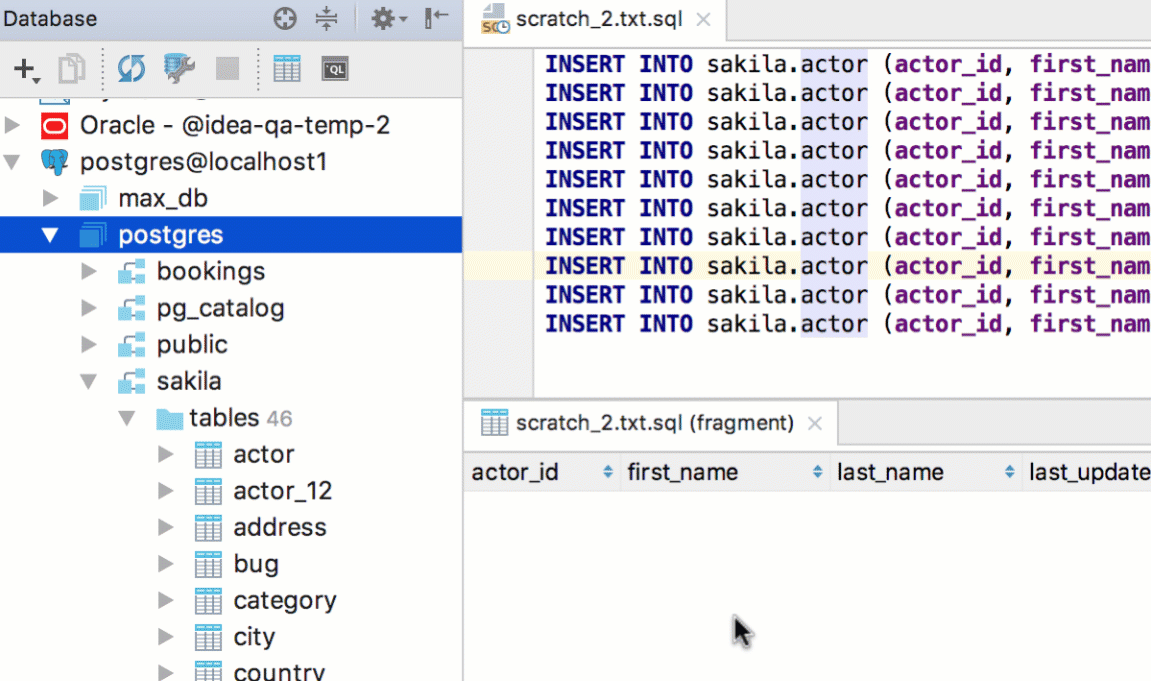Click the tables folder icon

pyautogui.click(x=170, y=418)
